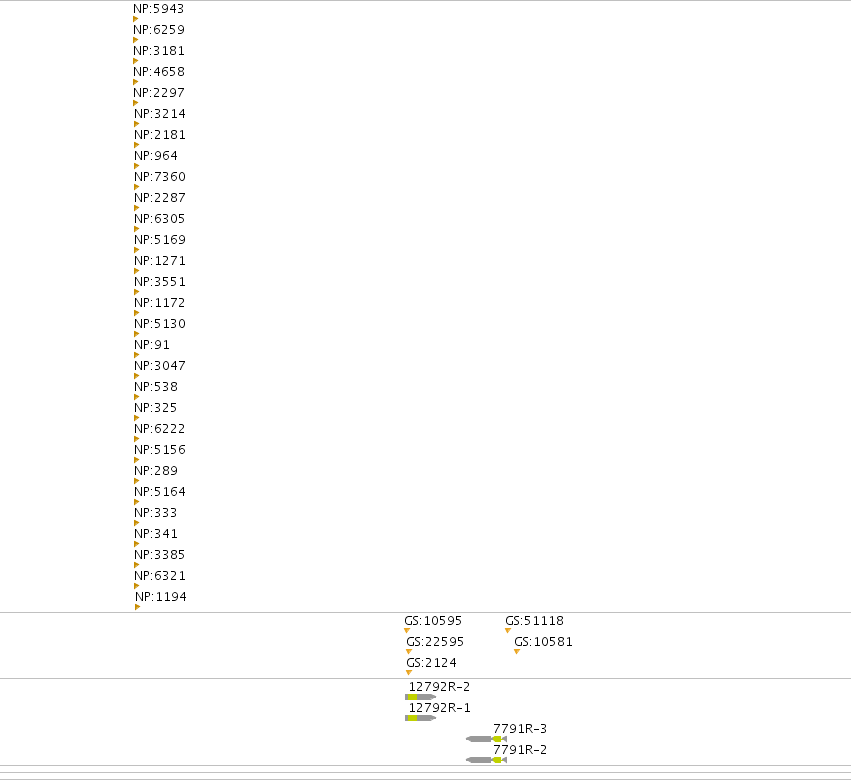Select the 7791R-2 label

(x=520, y=750)
